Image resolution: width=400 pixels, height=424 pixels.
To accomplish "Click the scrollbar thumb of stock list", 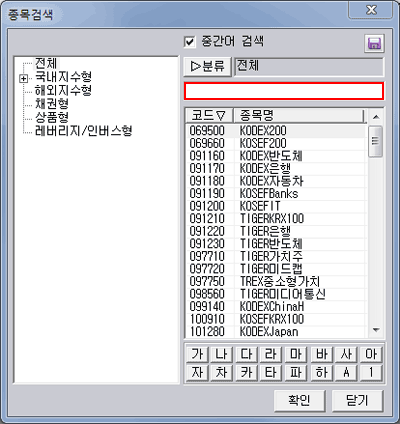I will click(x=376, y=141).
